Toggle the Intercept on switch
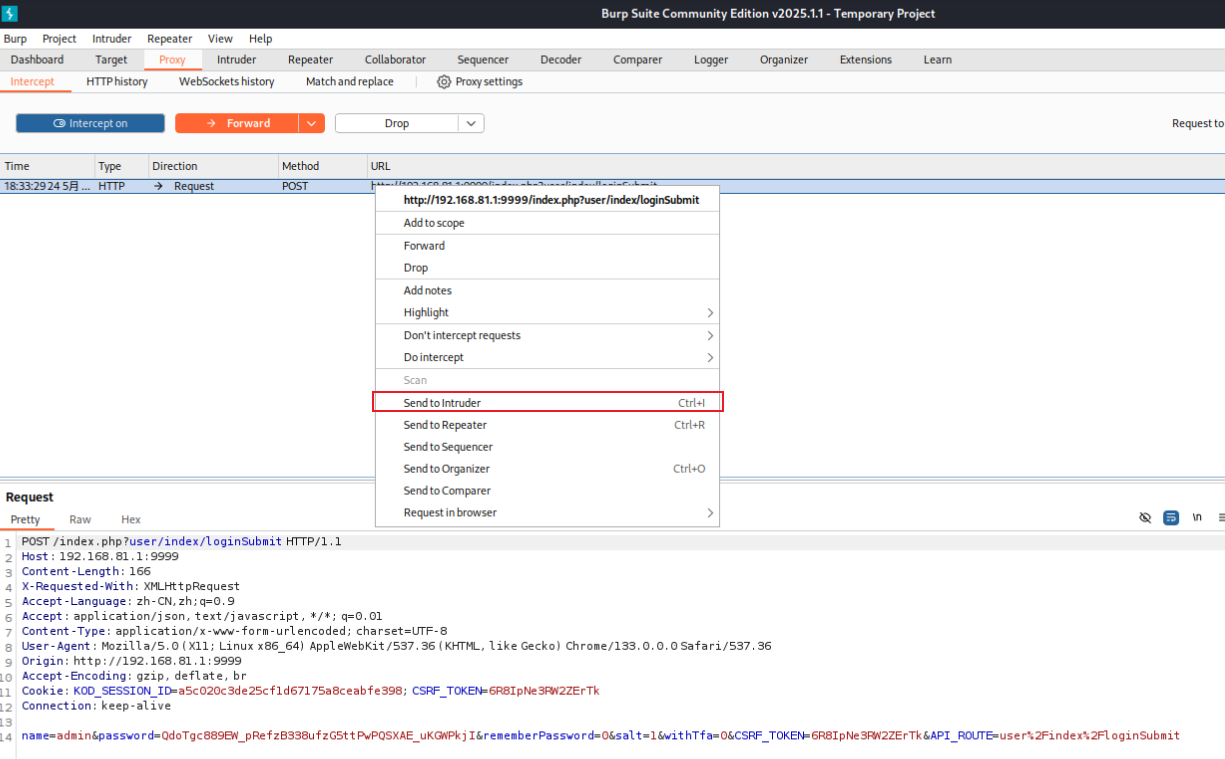 [x=90, y=123]
